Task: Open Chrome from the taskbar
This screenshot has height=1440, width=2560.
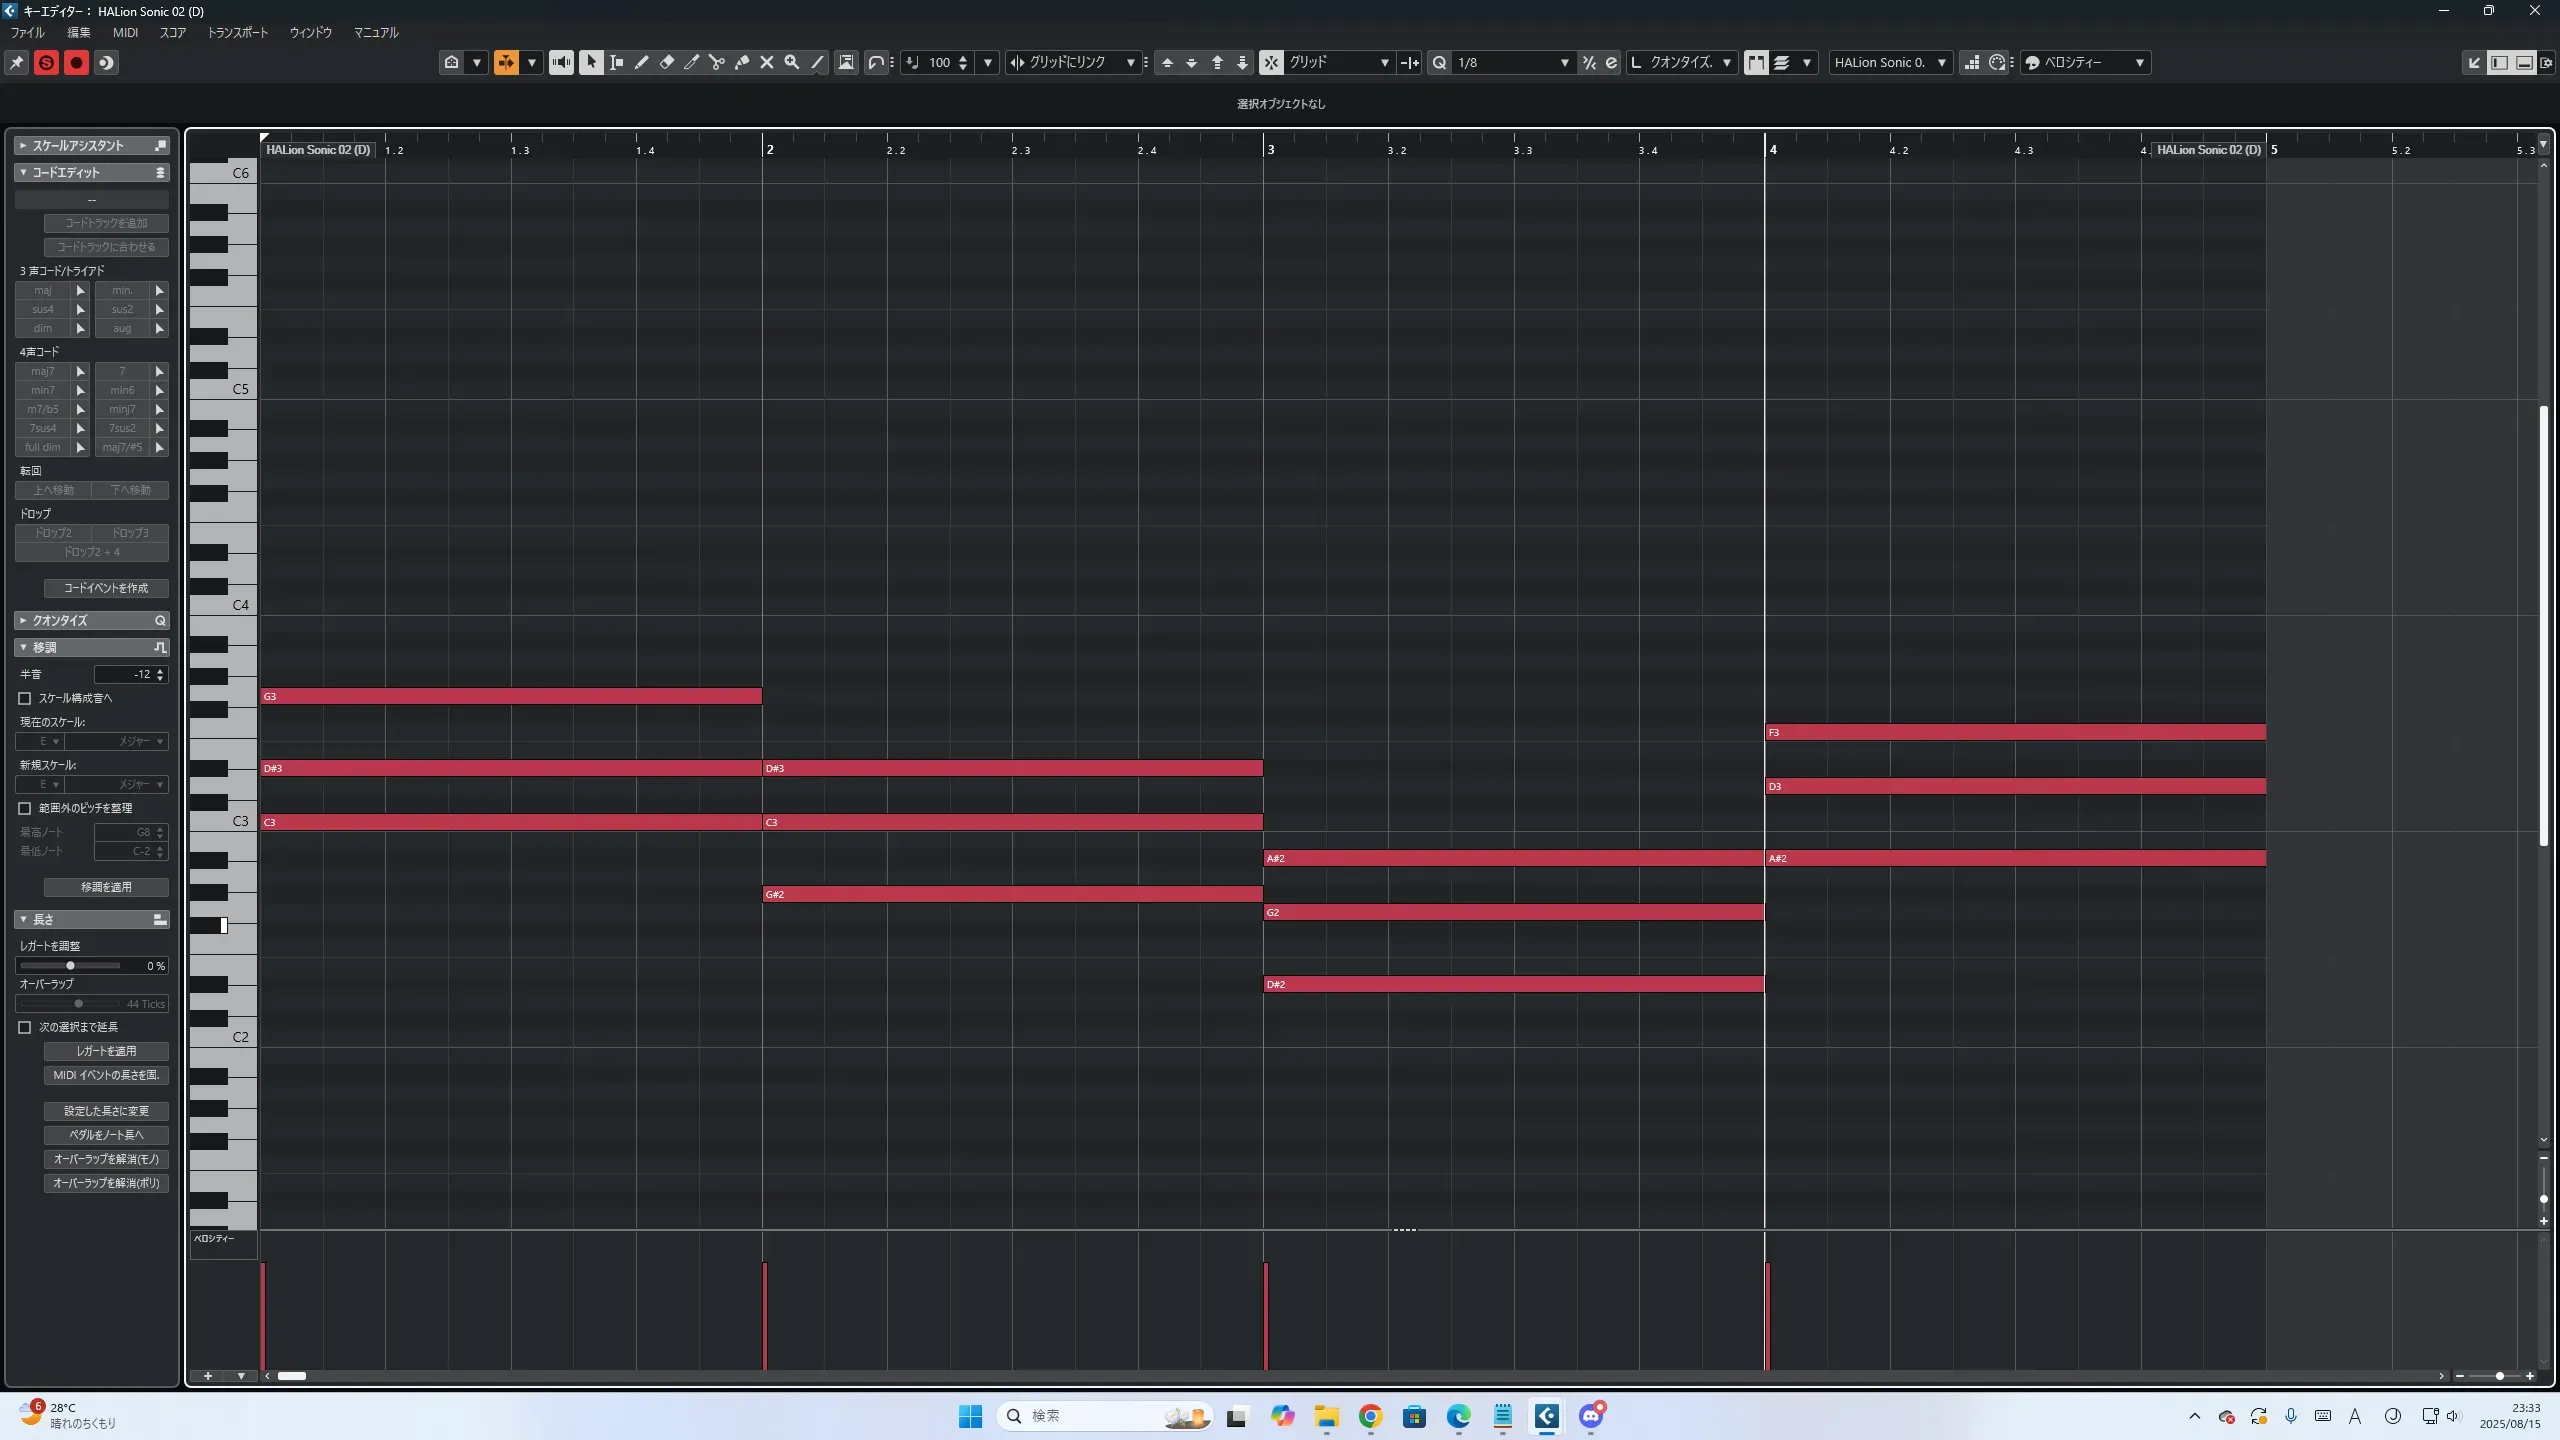Action: [1370, 1416]
